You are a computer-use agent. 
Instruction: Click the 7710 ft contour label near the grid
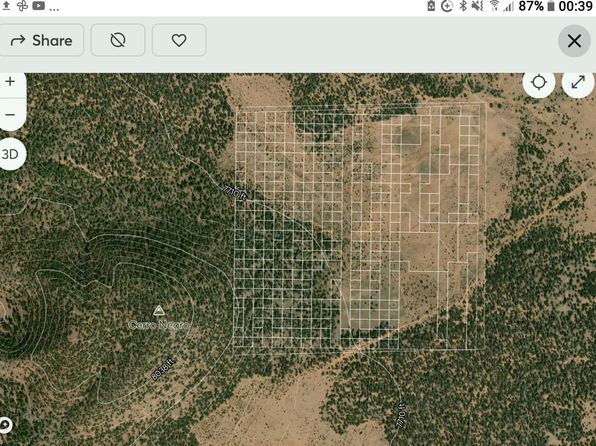coord(235,193)
